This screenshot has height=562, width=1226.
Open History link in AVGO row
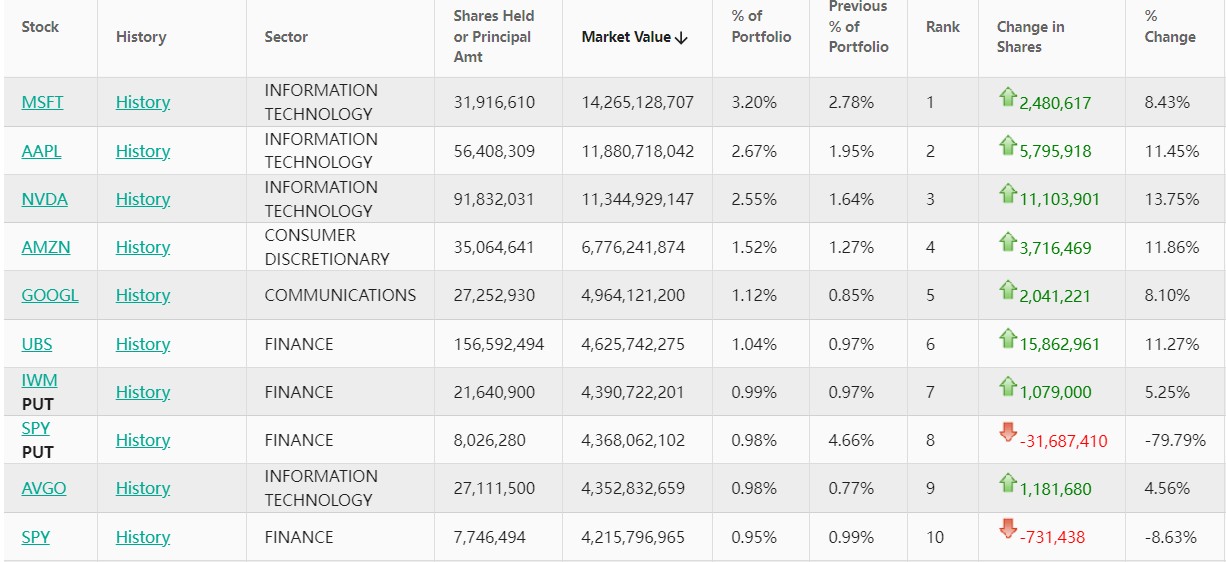(x=143, y=488)
